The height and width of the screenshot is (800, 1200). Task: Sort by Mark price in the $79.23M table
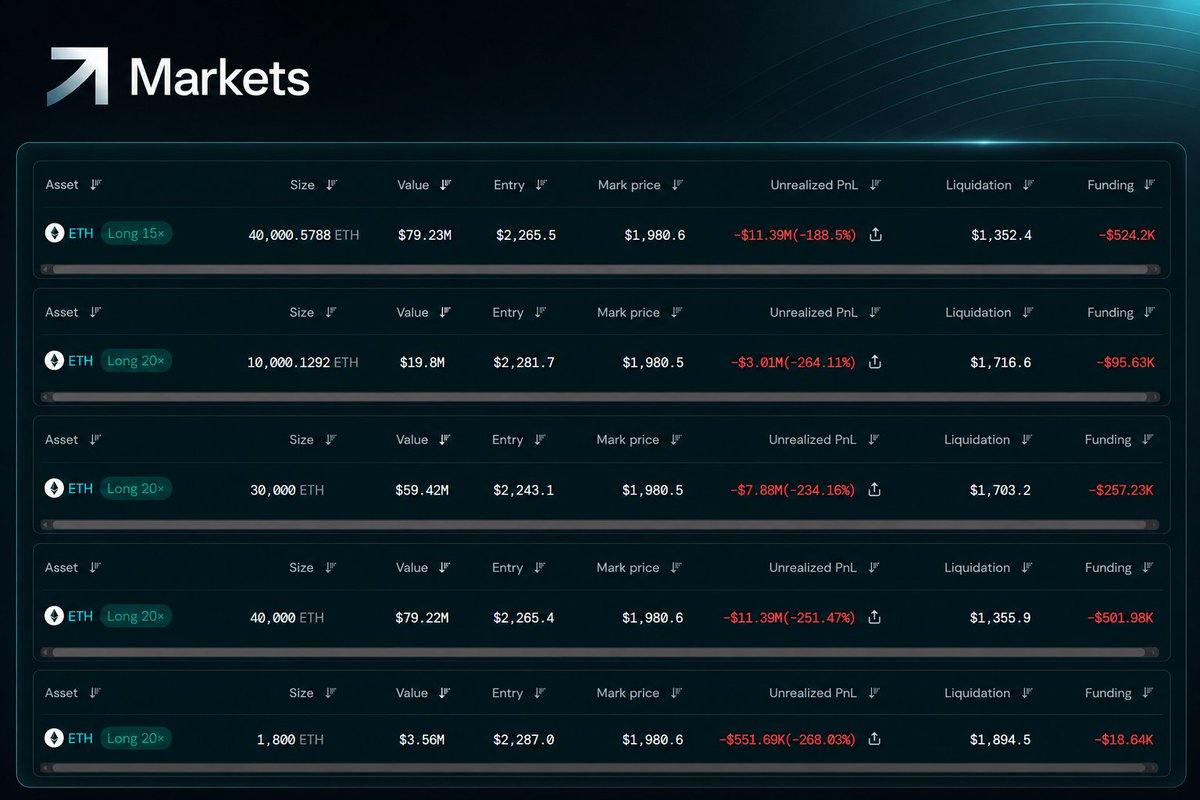point(677,185)
